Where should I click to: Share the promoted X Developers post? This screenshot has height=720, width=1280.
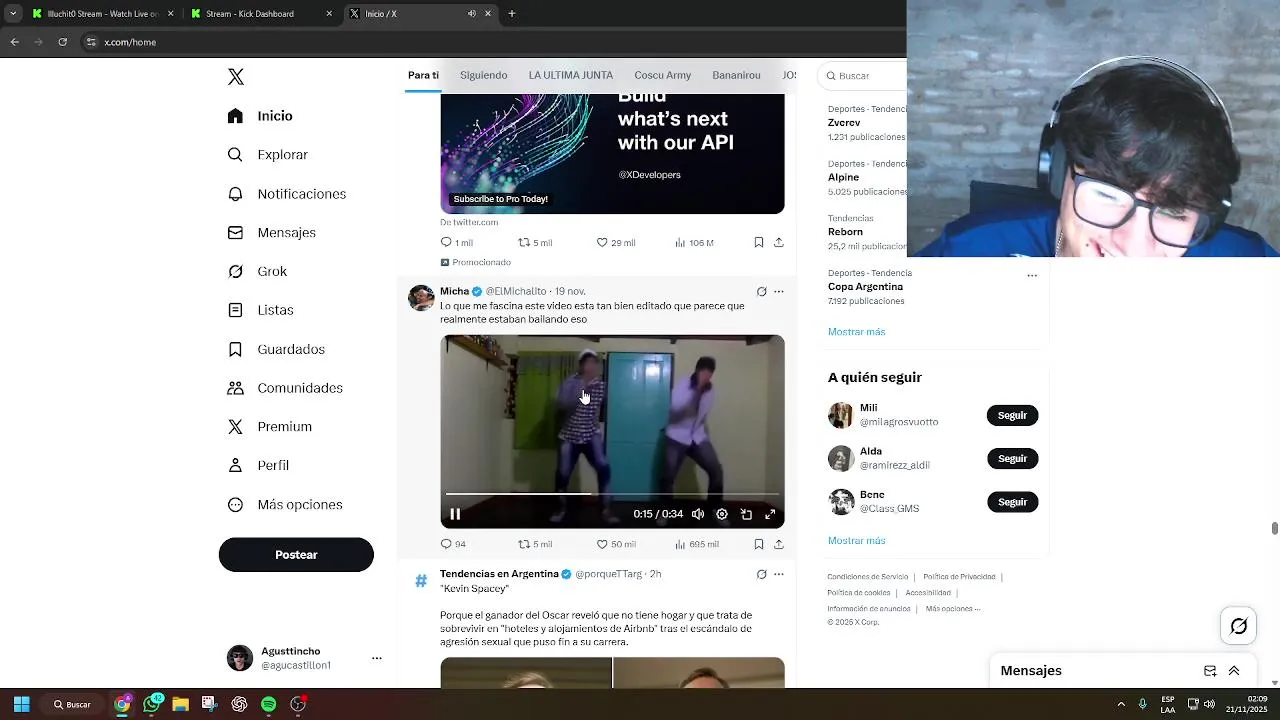click(x=779, y=242)
